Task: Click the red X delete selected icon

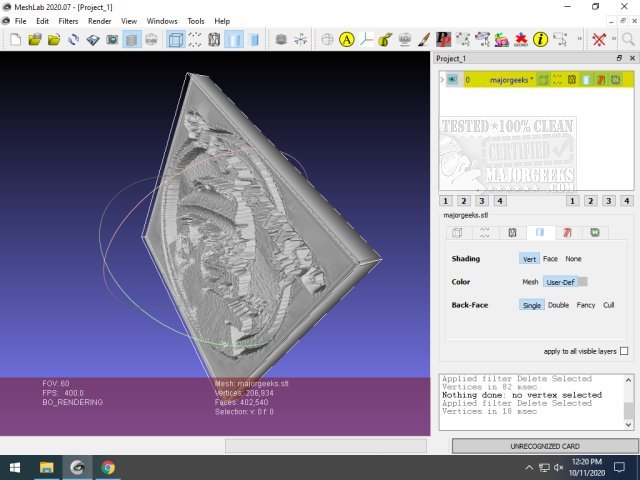Action: pos(599,40)
